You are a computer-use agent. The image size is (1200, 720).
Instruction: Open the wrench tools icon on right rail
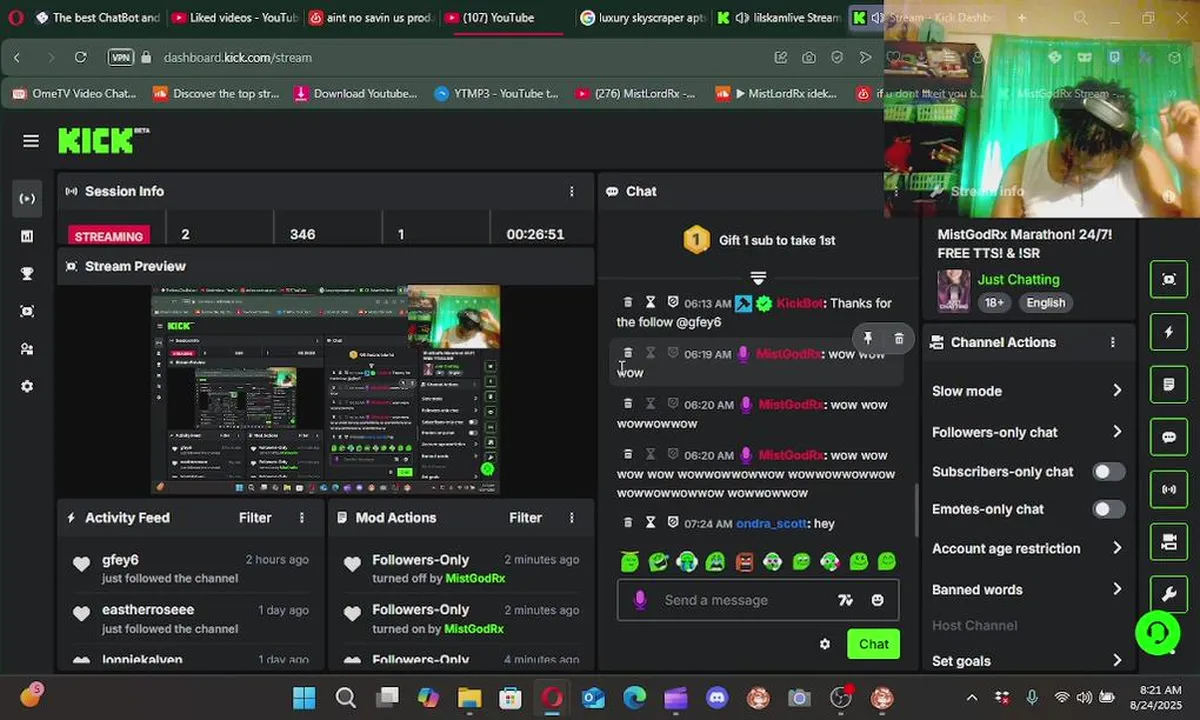click(x=1169, y=594)
